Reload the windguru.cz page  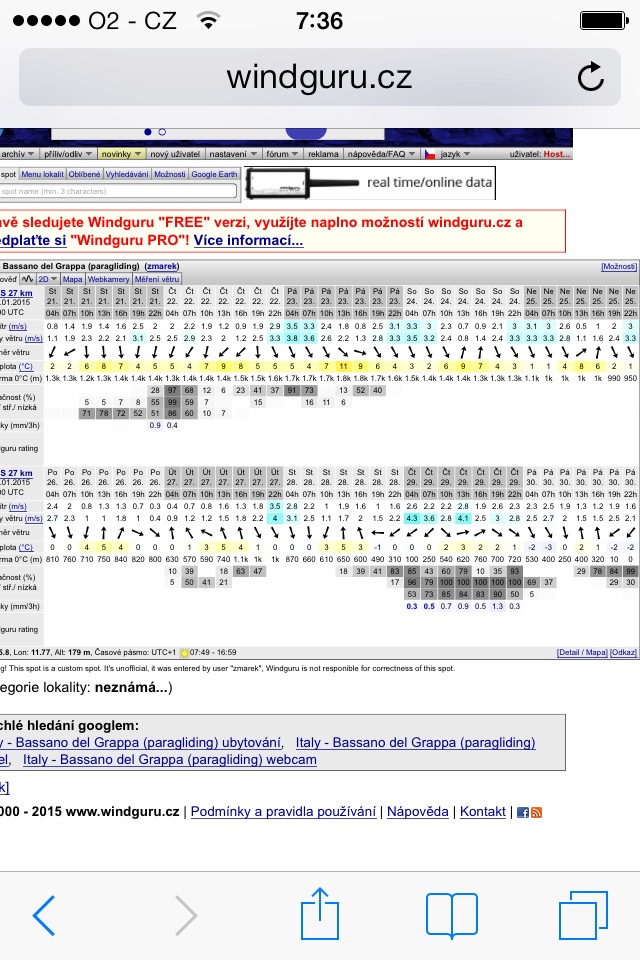590,77
